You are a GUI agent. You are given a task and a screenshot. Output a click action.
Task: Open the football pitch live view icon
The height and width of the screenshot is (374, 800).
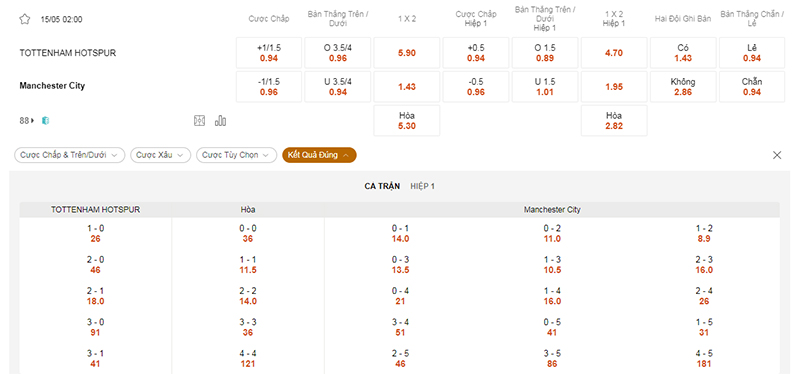(199, 121)
